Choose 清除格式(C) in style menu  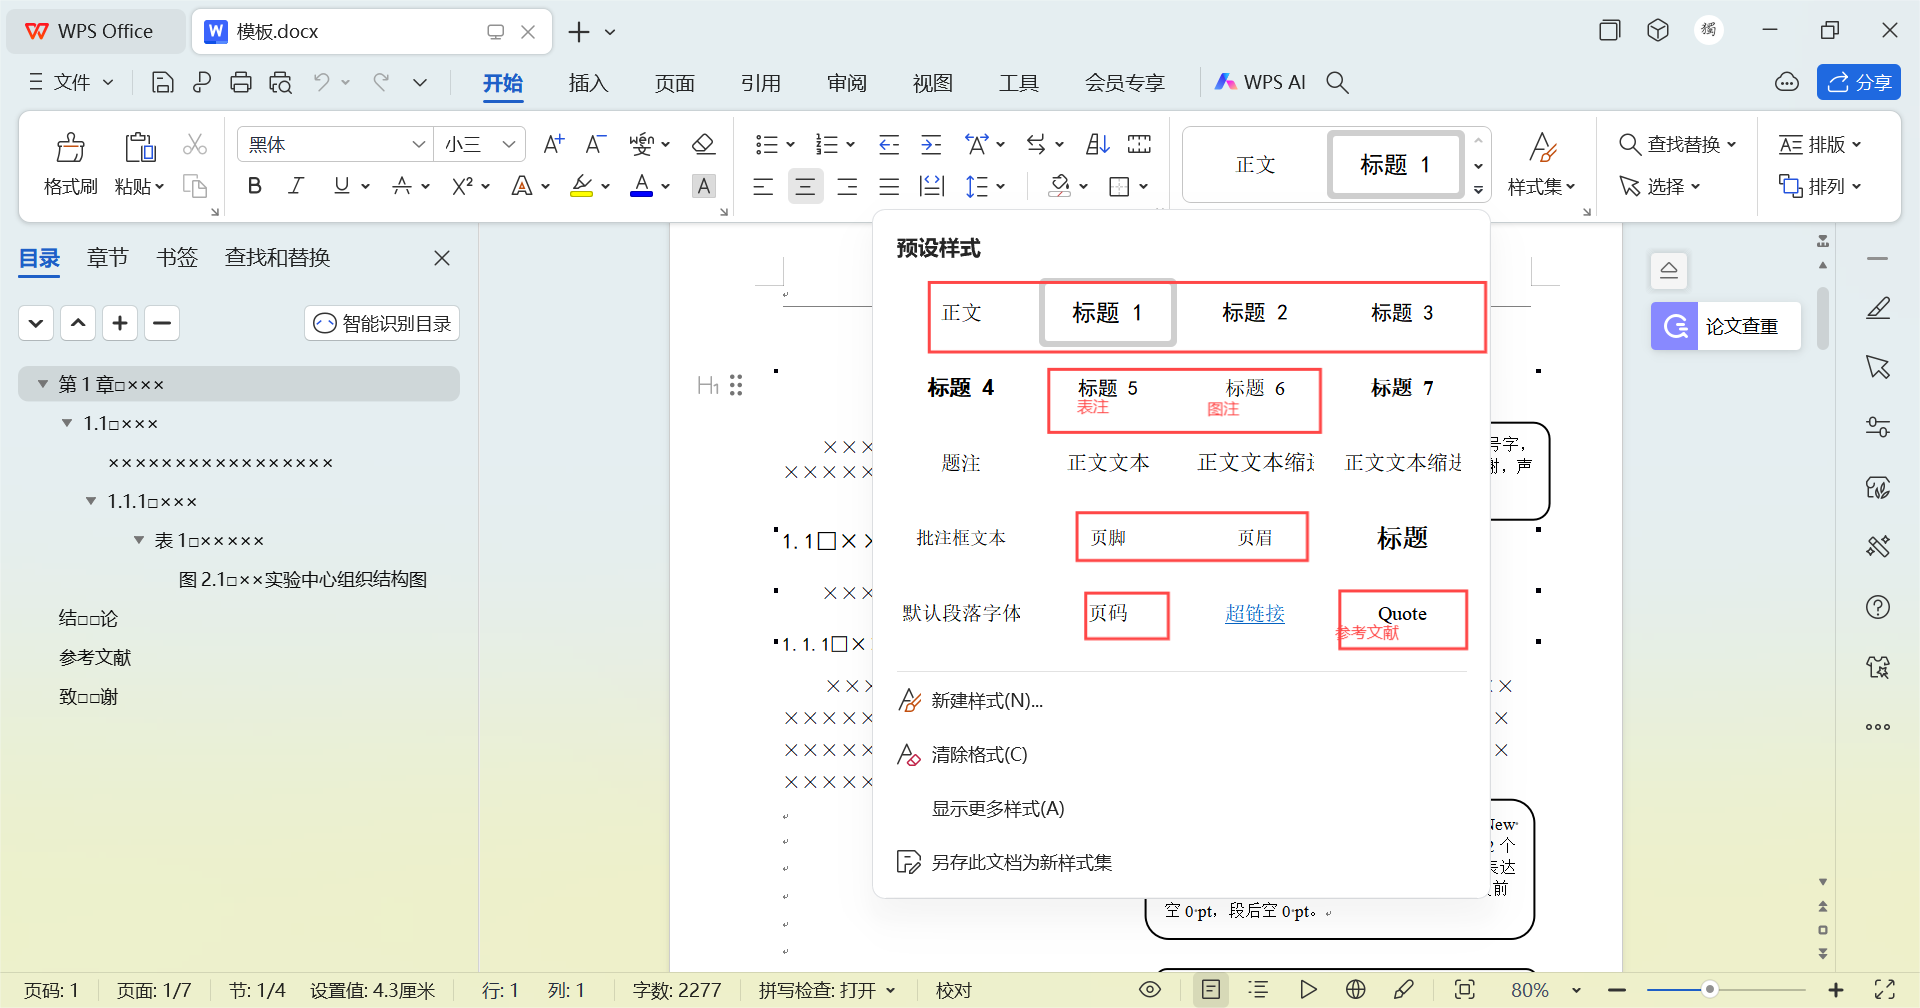click(x=963, y=755)
